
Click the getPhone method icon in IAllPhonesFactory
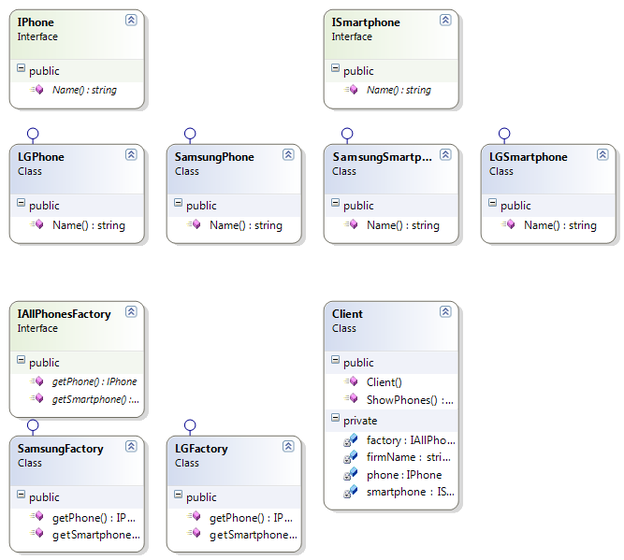(37, 382)
